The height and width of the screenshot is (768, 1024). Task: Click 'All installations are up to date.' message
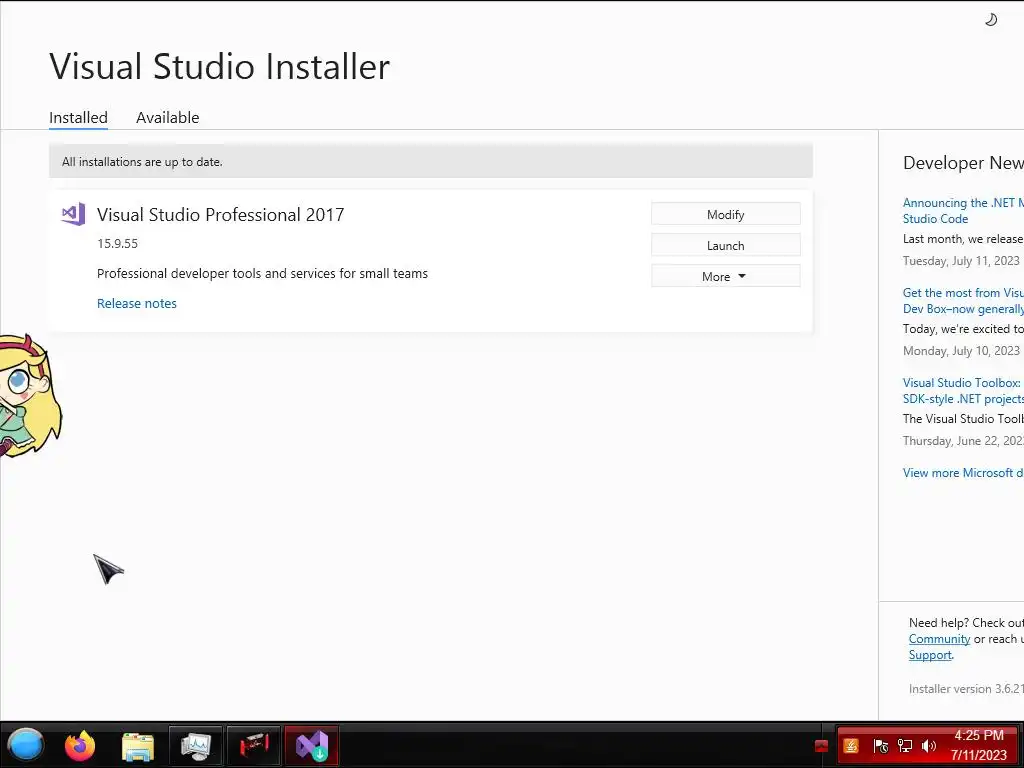142,161
